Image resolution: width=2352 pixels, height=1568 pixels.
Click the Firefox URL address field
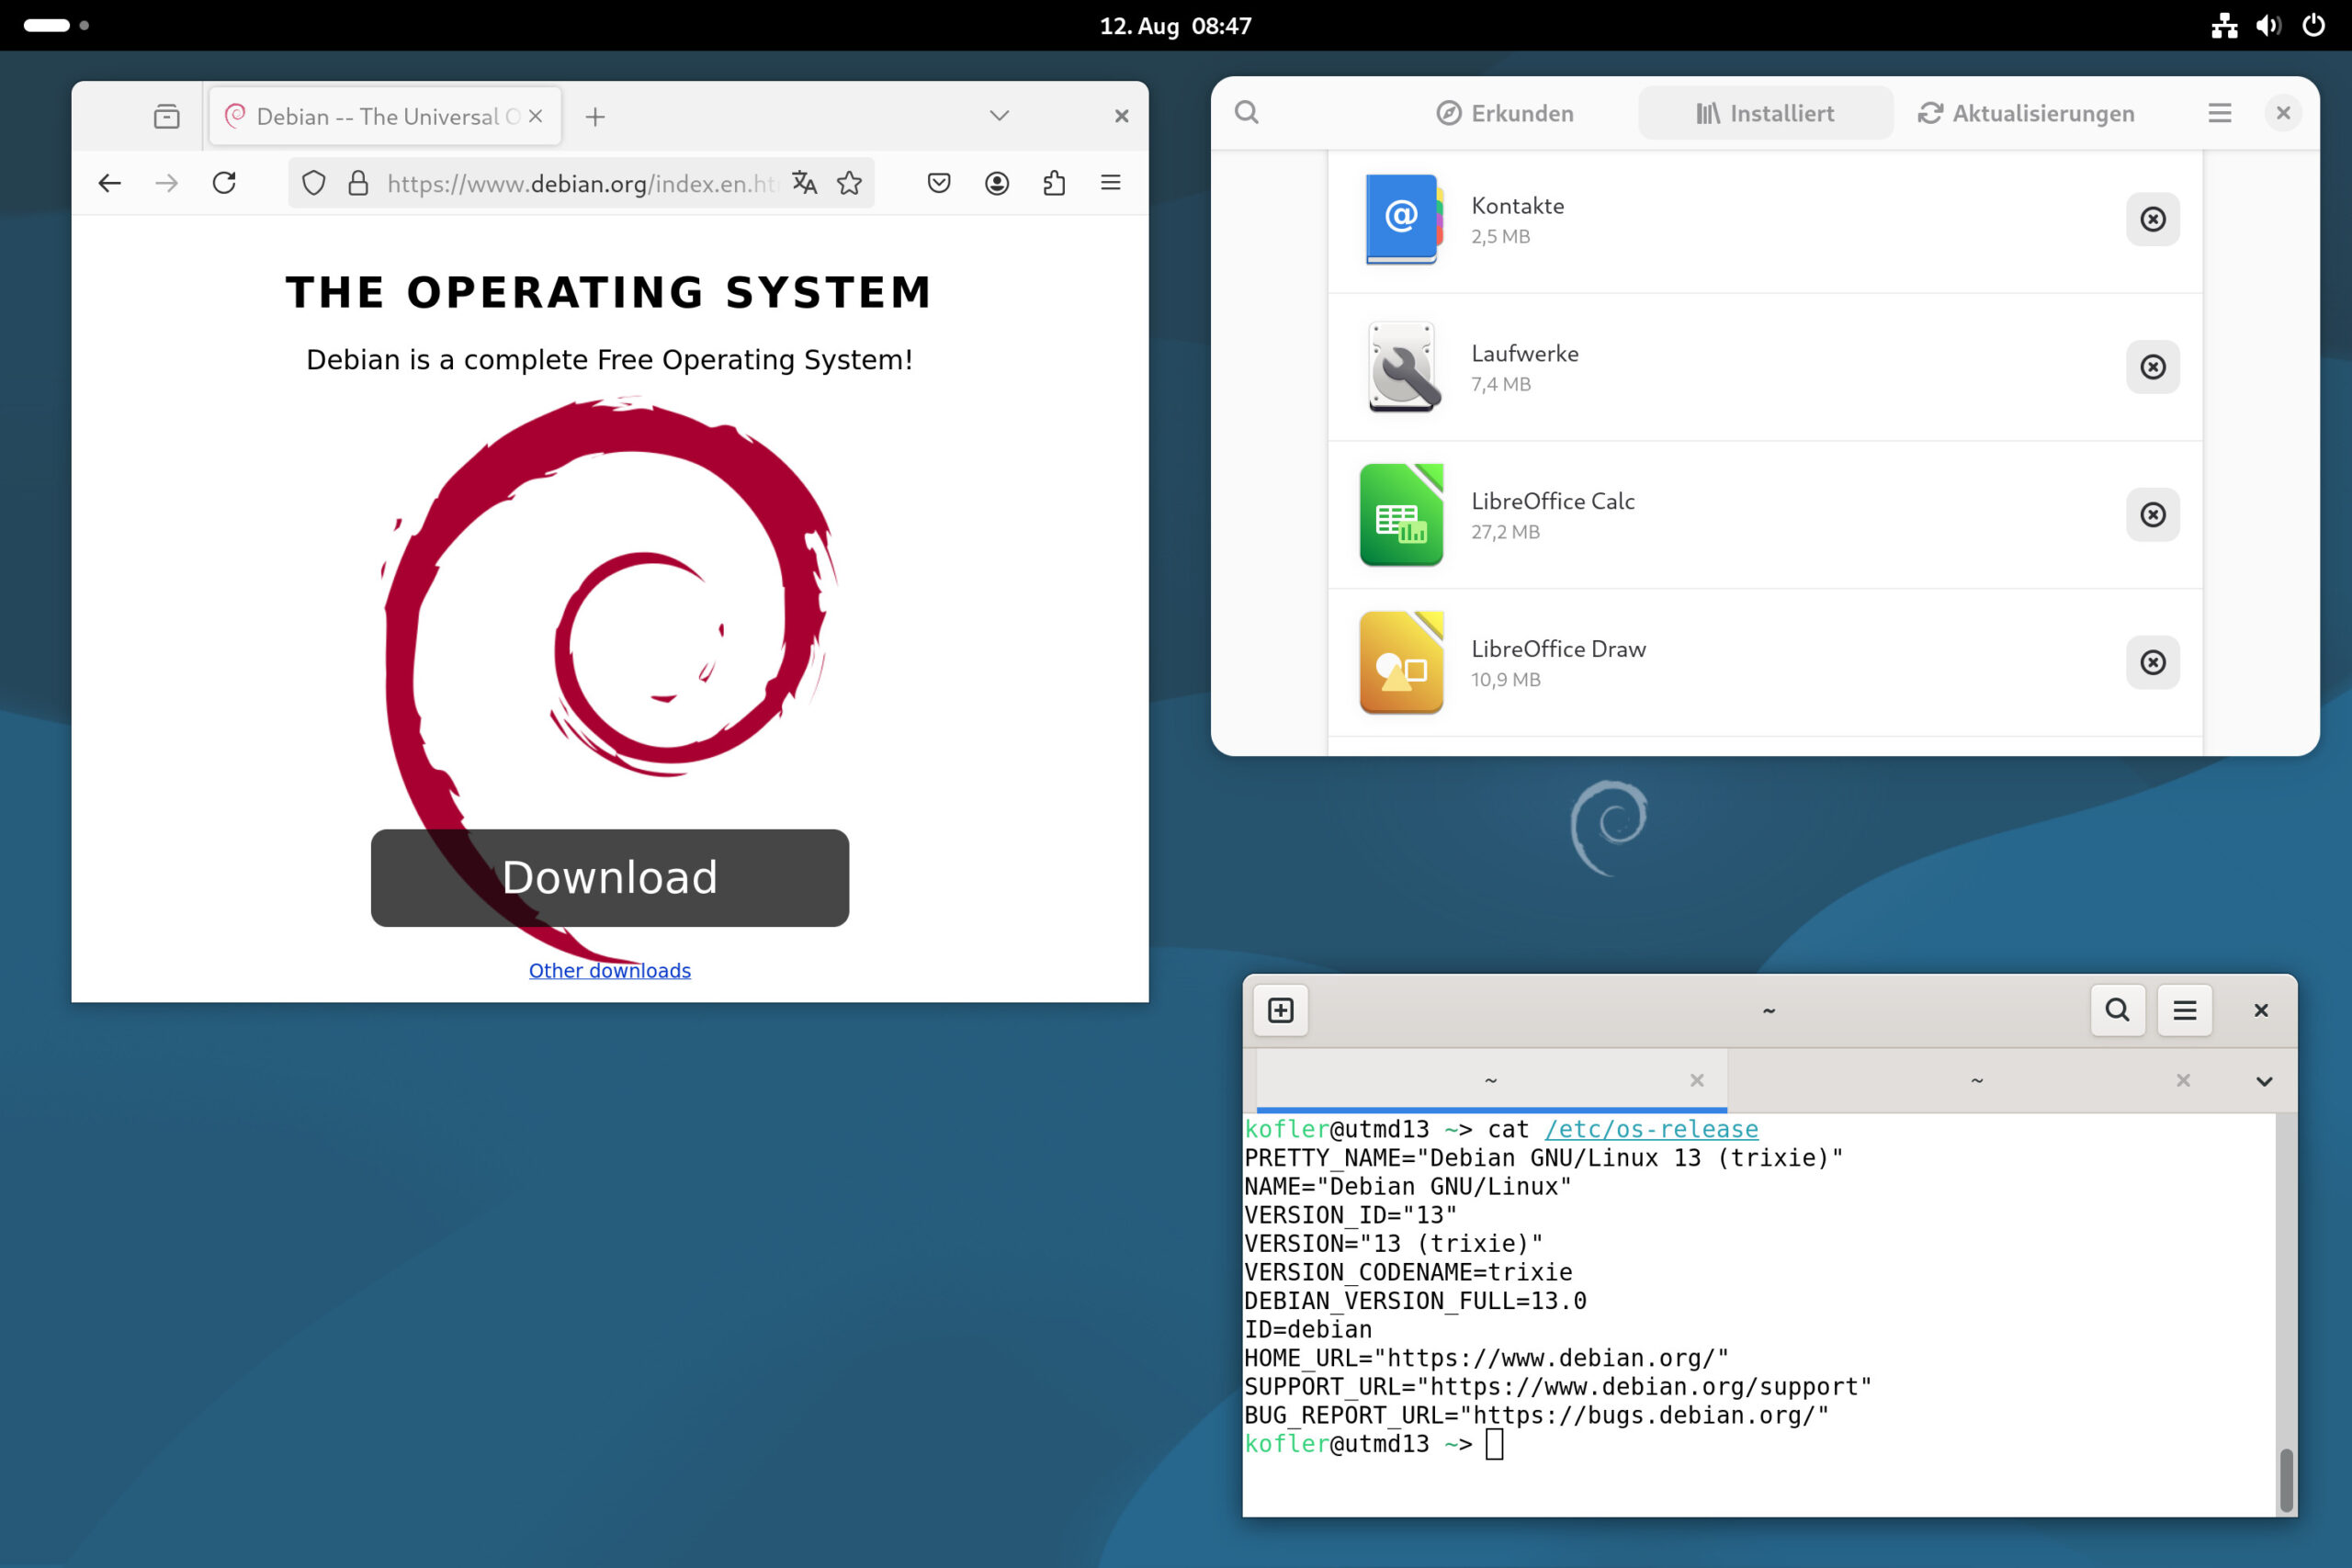tap(581, 183)
